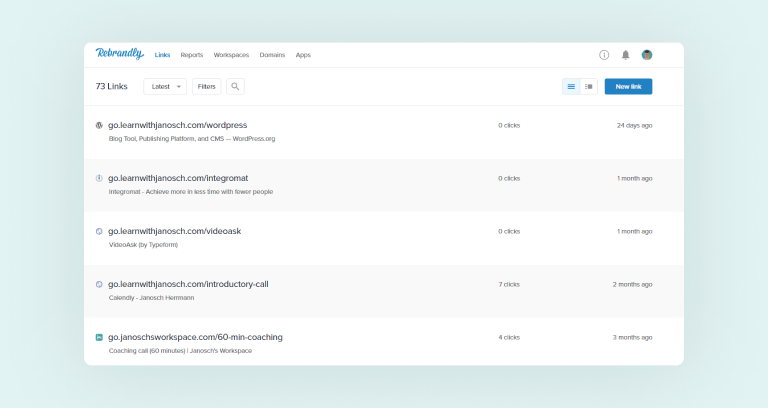The height and width of the screenshot is (408, 768).
Task: Click '7 clicks' on introductory-call row
Action: [509, 284]
